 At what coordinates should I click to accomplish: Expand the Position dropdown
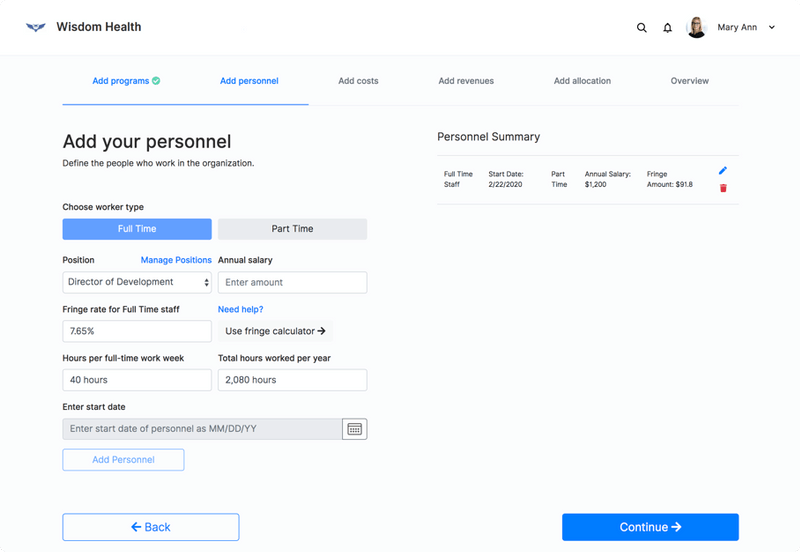click(137, 282)
